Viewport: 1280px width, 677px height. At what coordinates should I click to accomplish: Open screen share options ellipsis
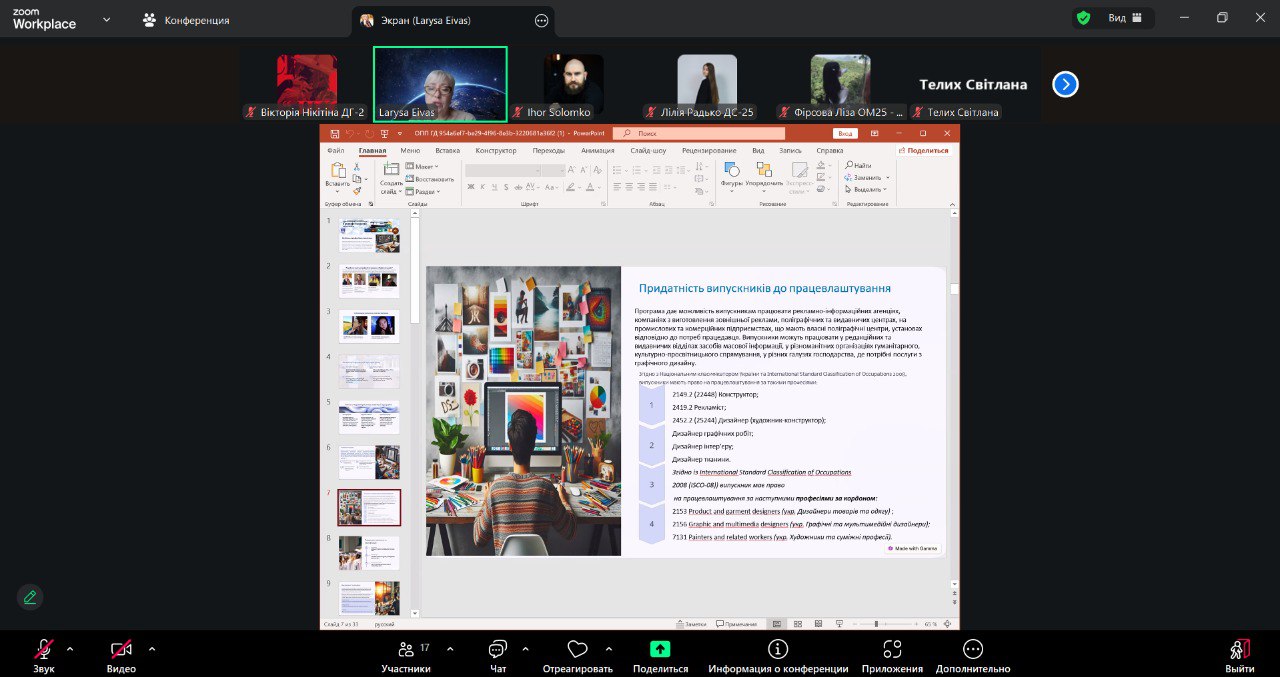click(542, 20)
